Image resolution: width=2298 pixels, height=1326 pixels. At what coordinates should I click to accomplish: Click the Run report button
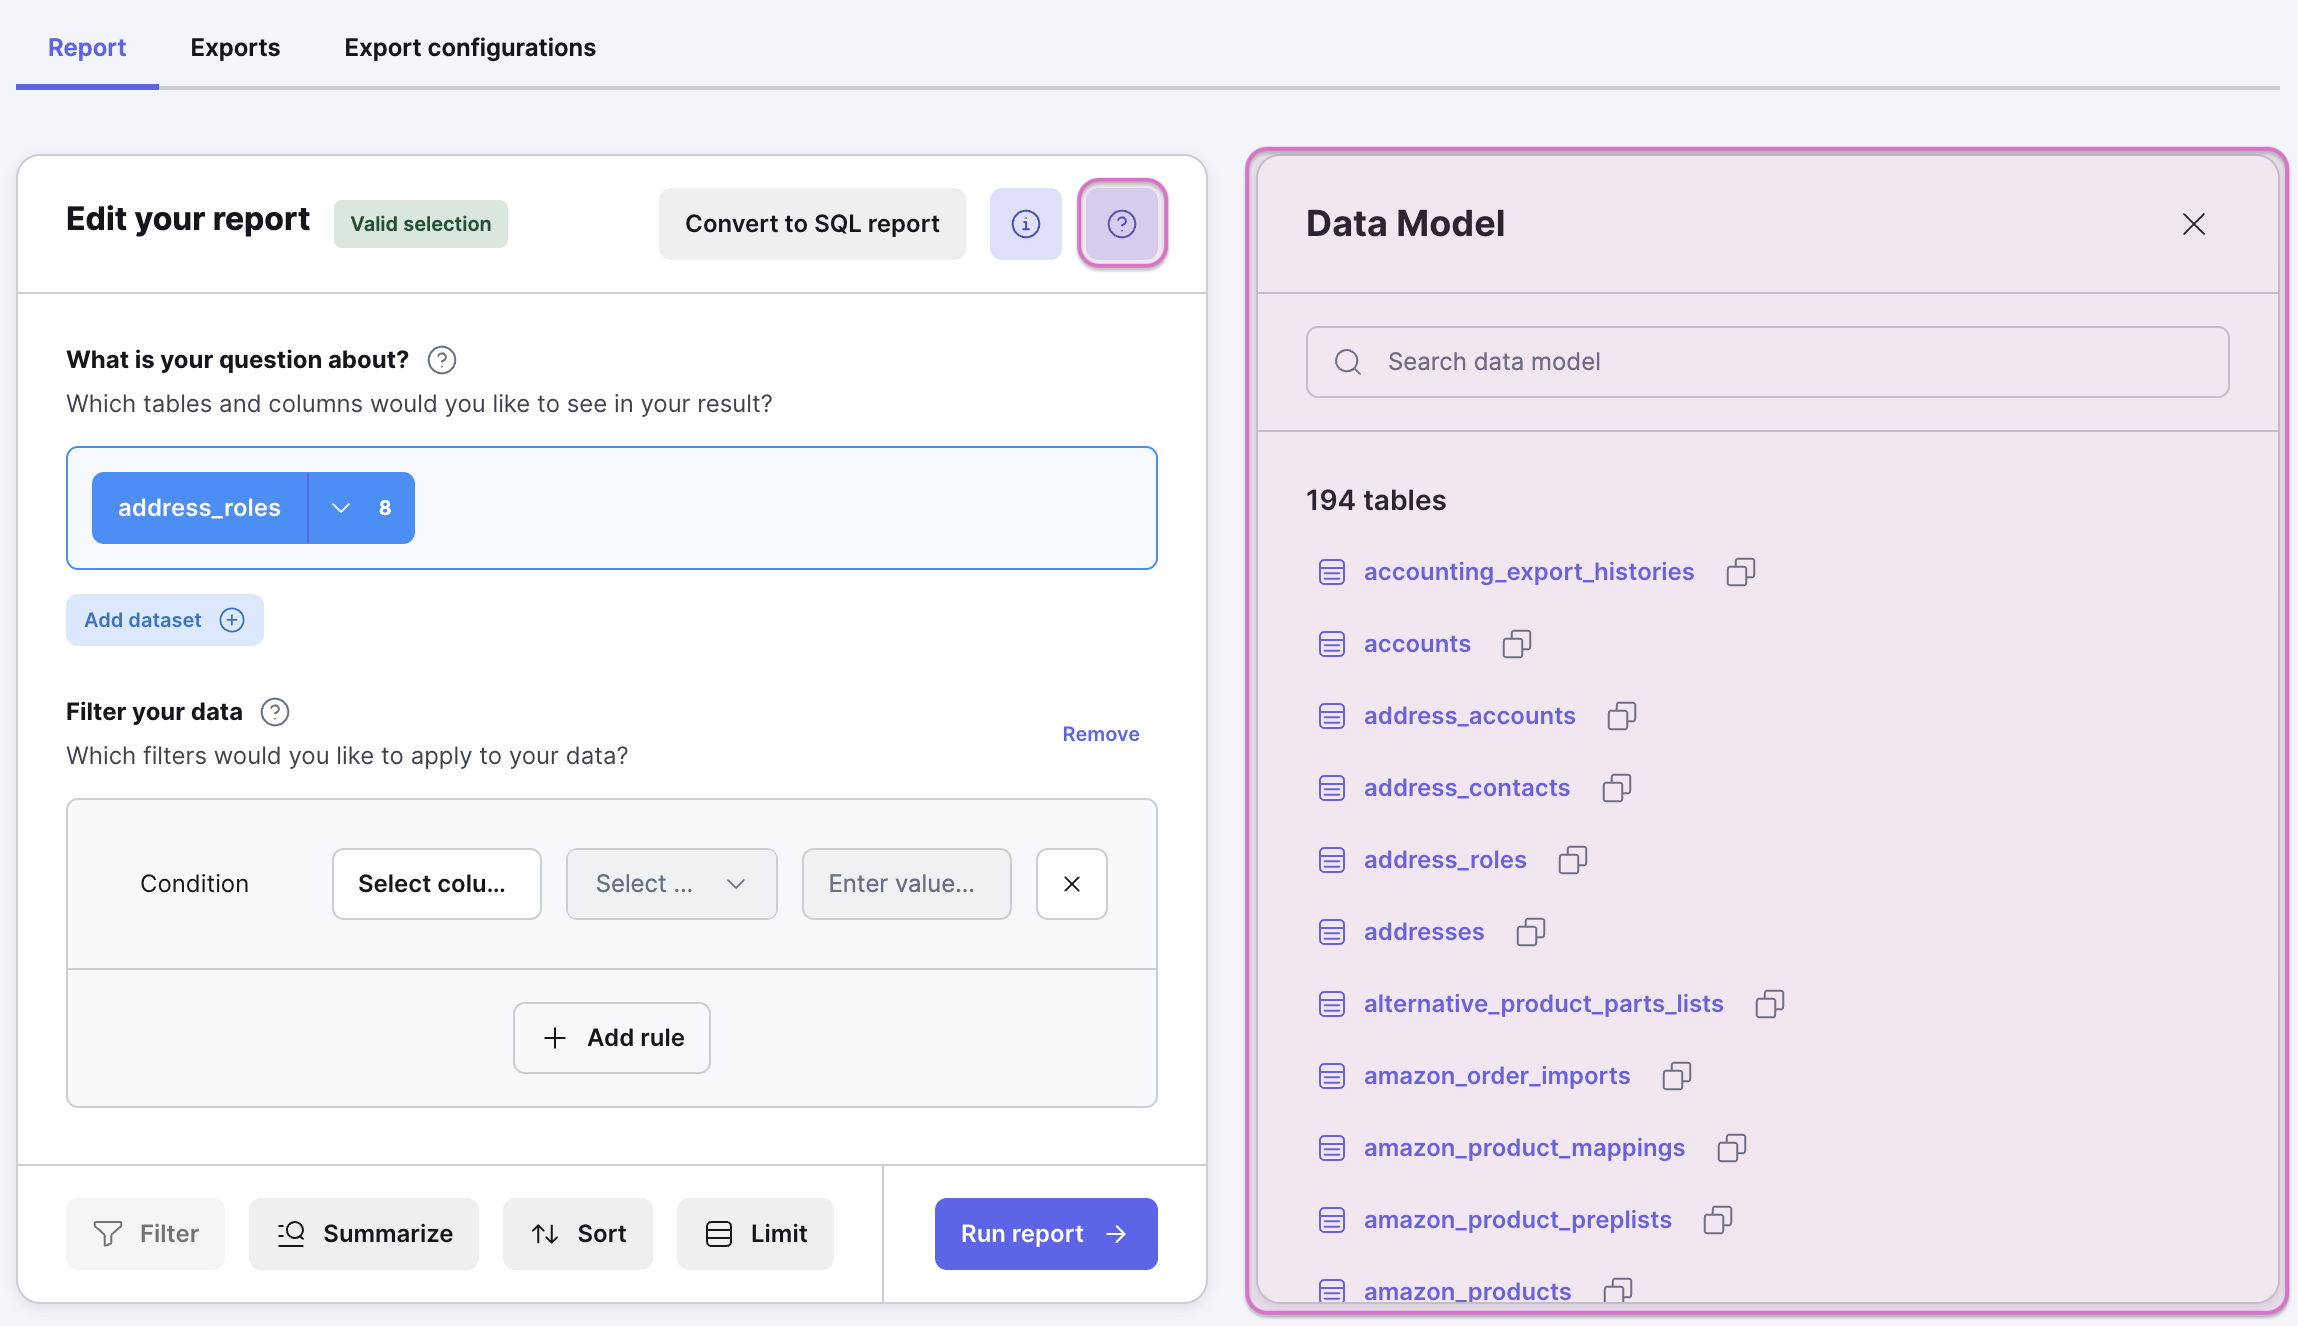coord(1045,1234)
